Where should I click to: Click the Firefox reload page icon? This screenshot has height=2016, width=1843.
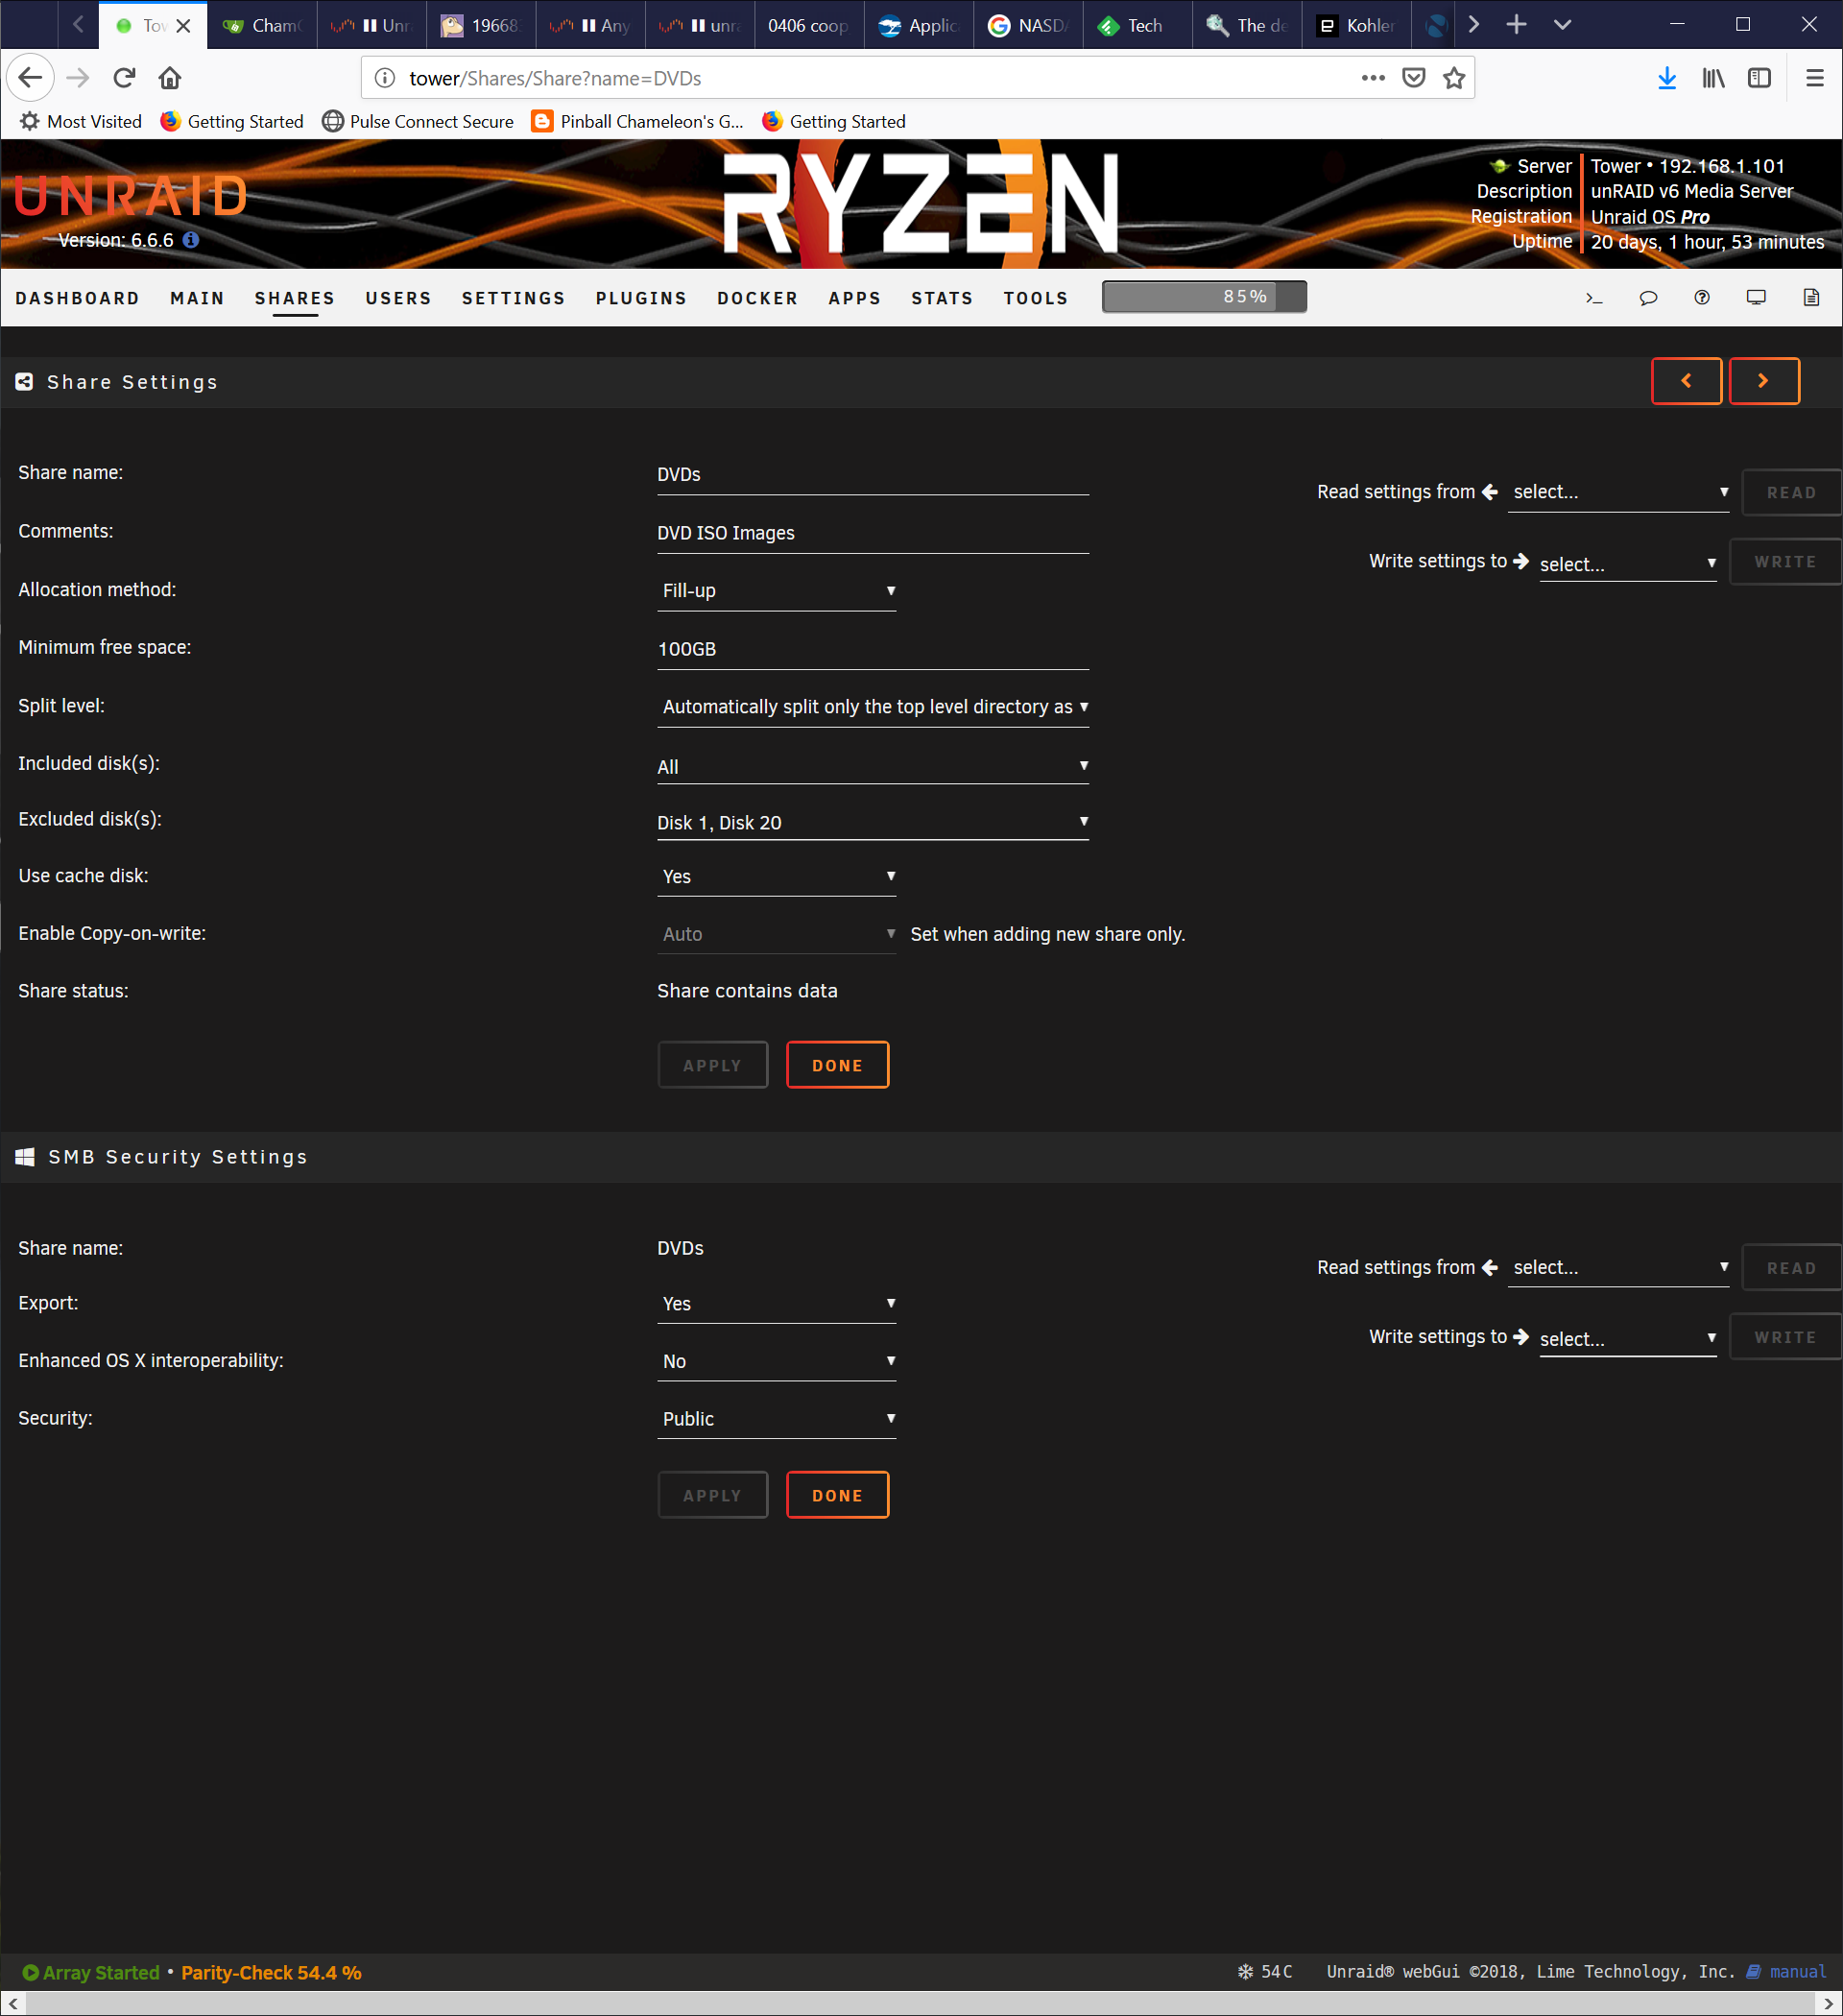pos(124,78)
